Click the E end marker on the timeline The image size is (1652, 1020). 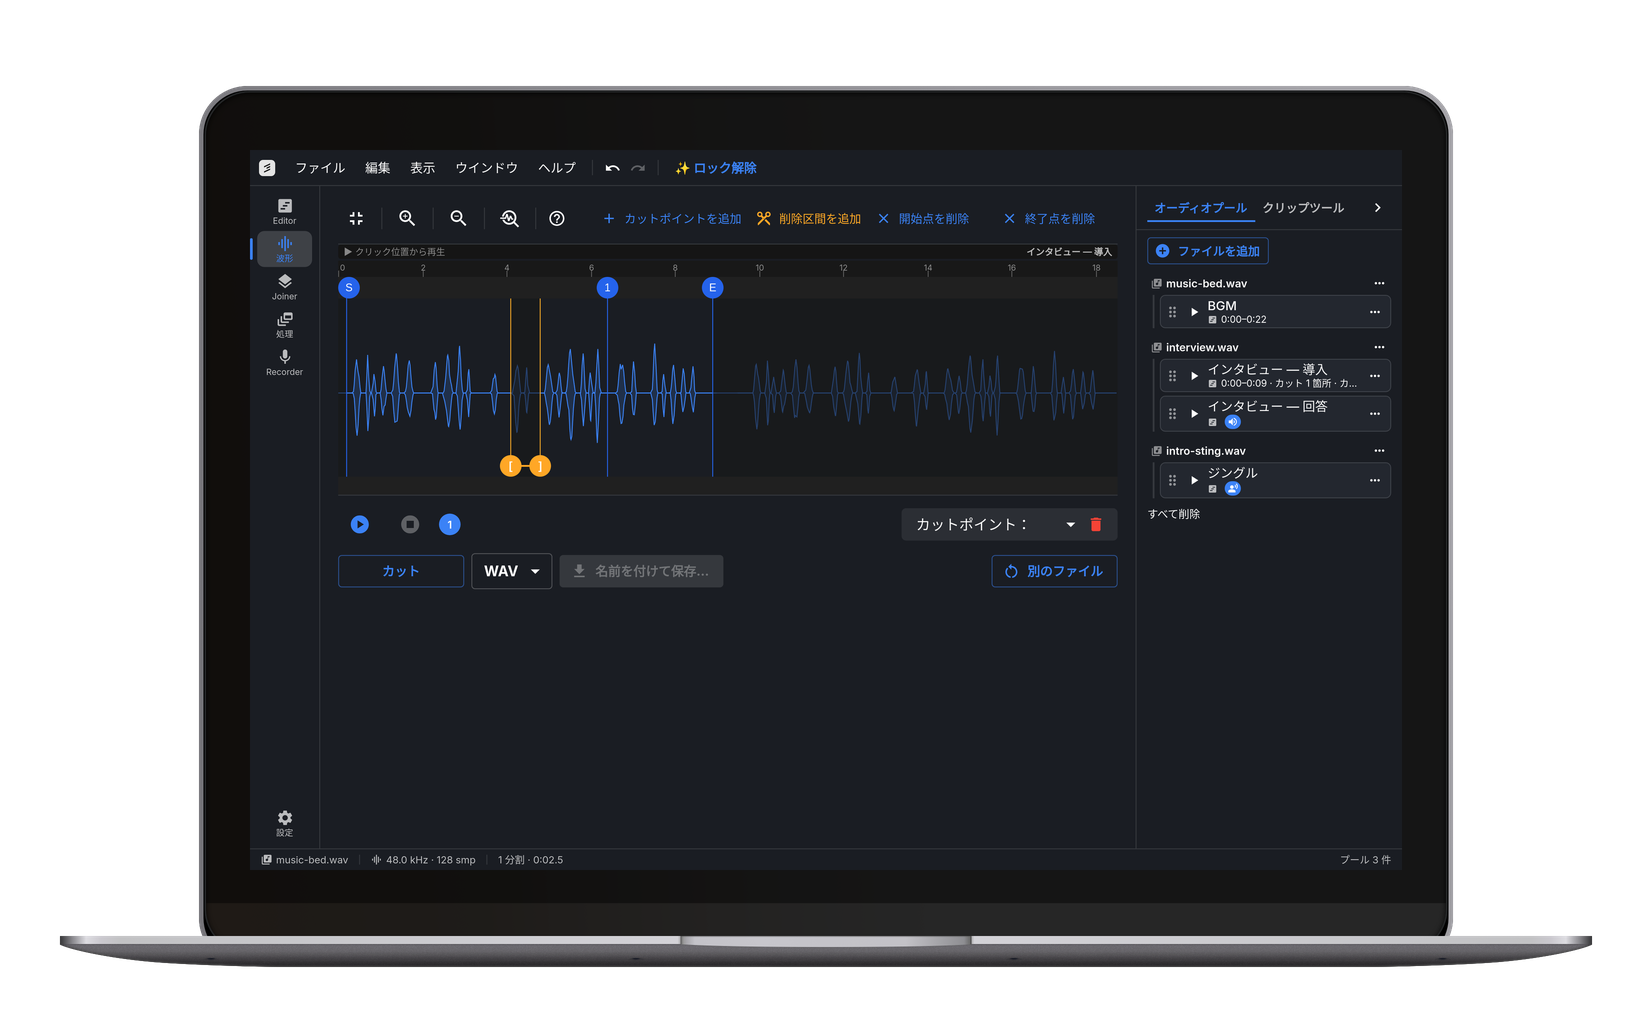click(712, 288)
